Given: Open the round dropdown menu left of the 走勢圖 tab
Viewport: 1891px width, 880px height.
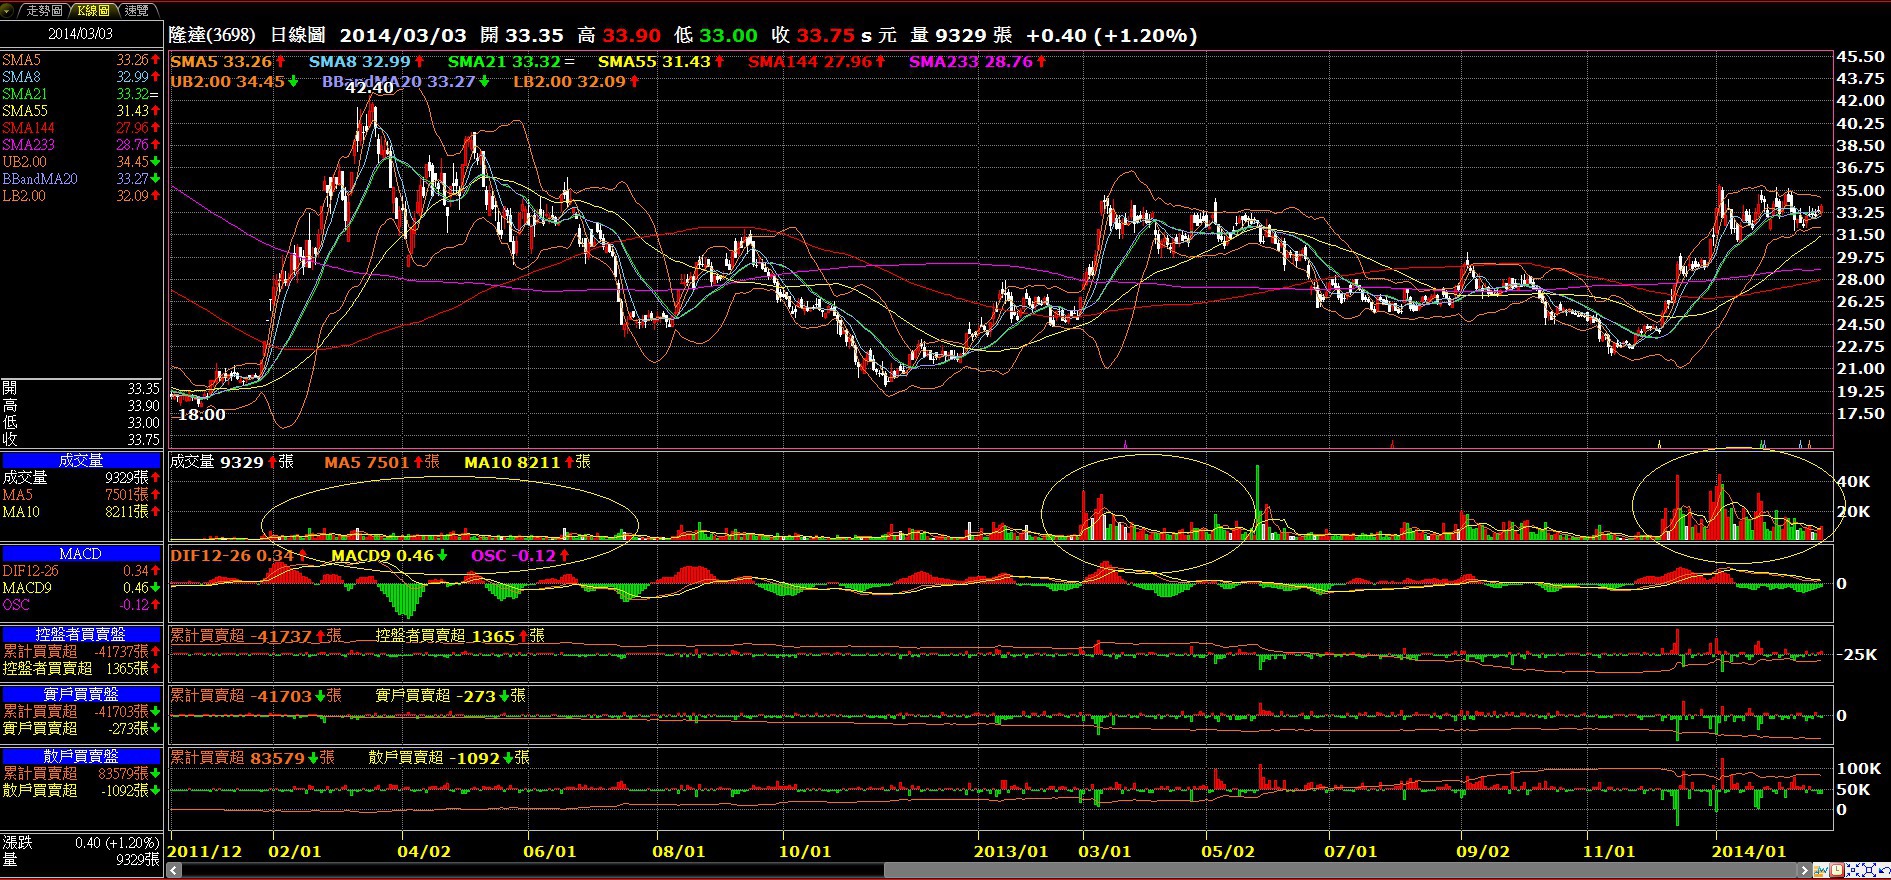Looking at the screenshot, I should [9, 10].
